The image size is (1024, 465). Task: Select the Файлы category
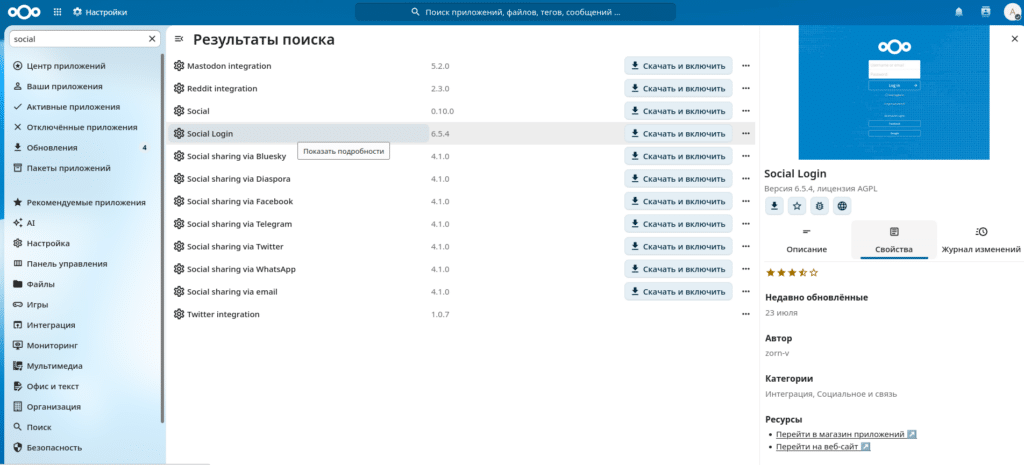coord(83,284)
